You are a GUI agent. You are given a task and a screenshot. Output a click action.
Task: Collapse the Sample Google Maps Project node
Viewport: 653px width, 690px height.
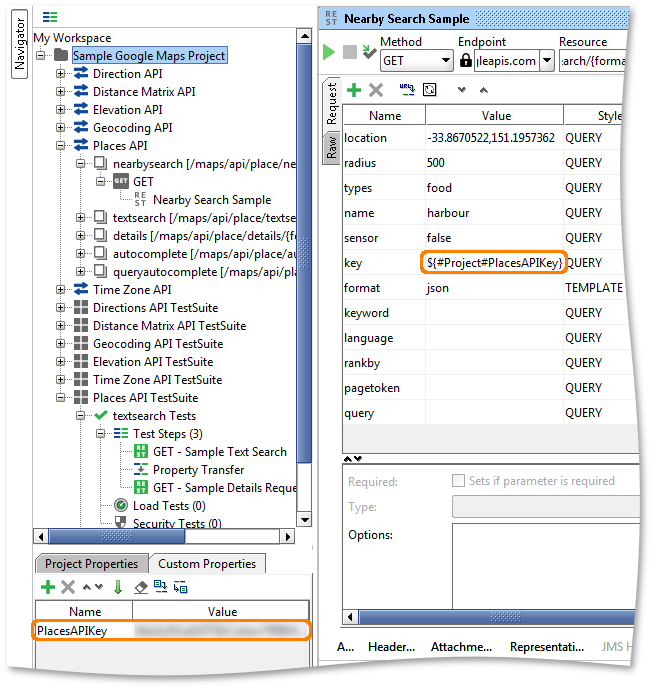tap(40, 55)
